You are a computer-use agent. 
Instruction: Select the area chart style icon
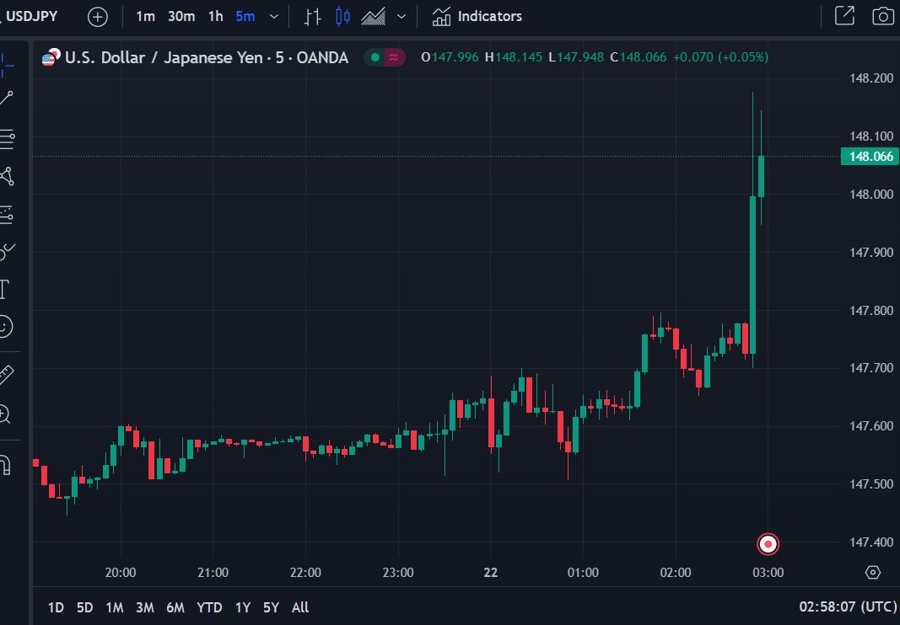(373, 17)
